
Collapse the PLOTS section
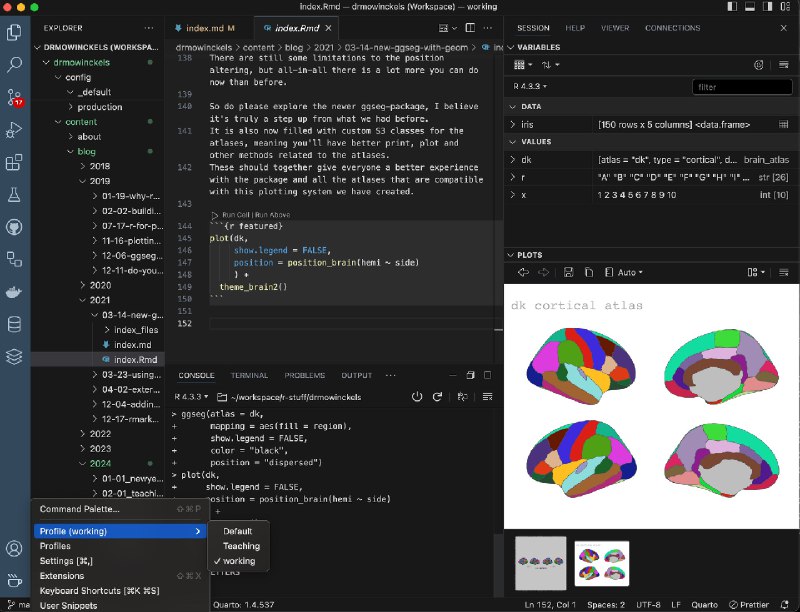point(511,255)
